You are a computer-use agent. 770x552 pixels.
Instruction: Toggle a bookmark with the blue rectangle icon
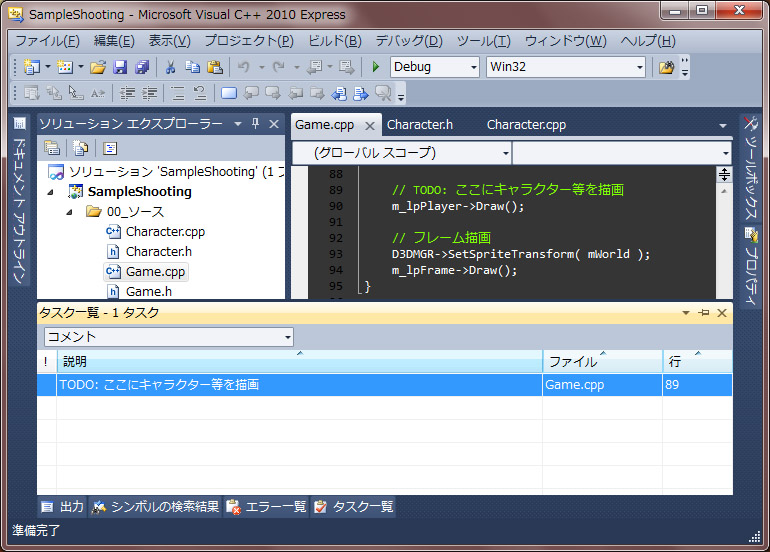pyautogui.click(x=229, y=93)
